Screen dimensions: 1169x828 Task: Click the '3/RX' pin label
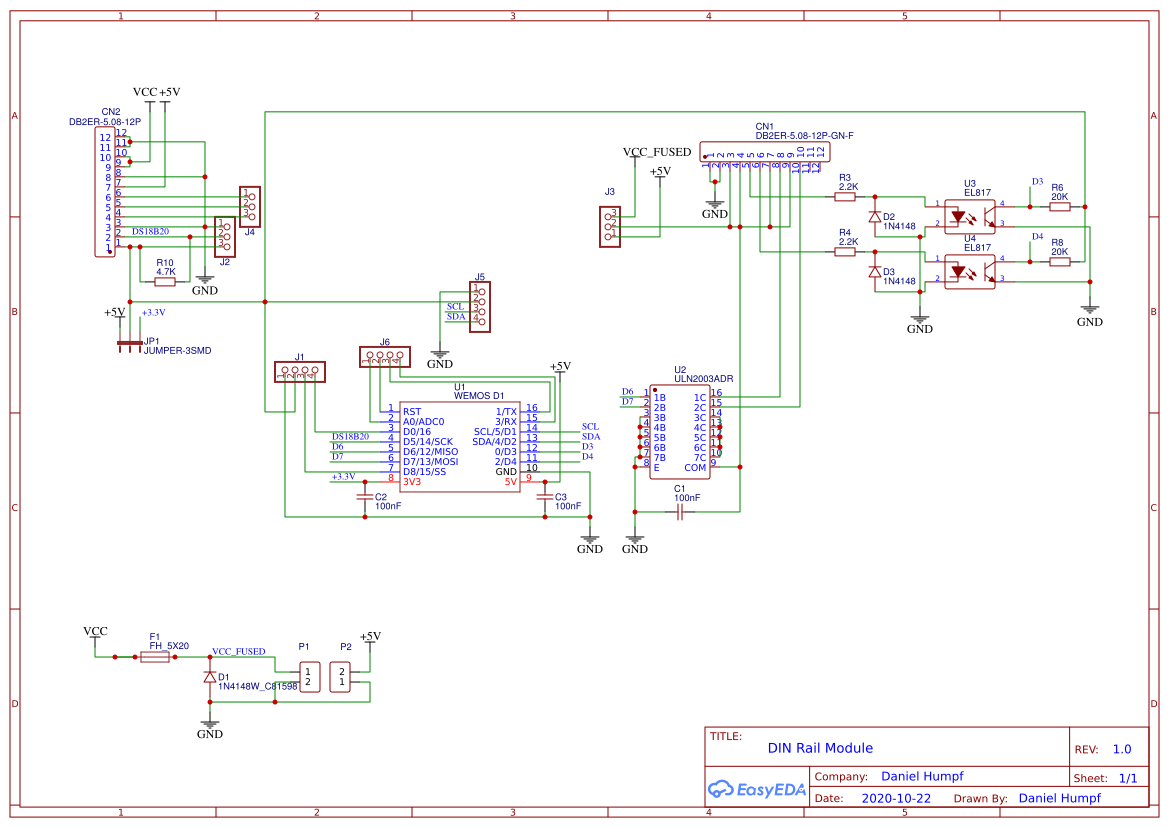coord(506,422)
